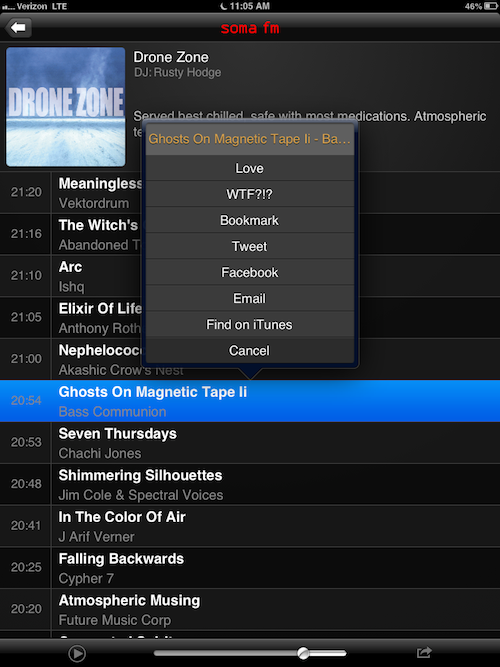Choose Find on iTunes
This screenshot has height=667, width=500.
tap(250, 325)
